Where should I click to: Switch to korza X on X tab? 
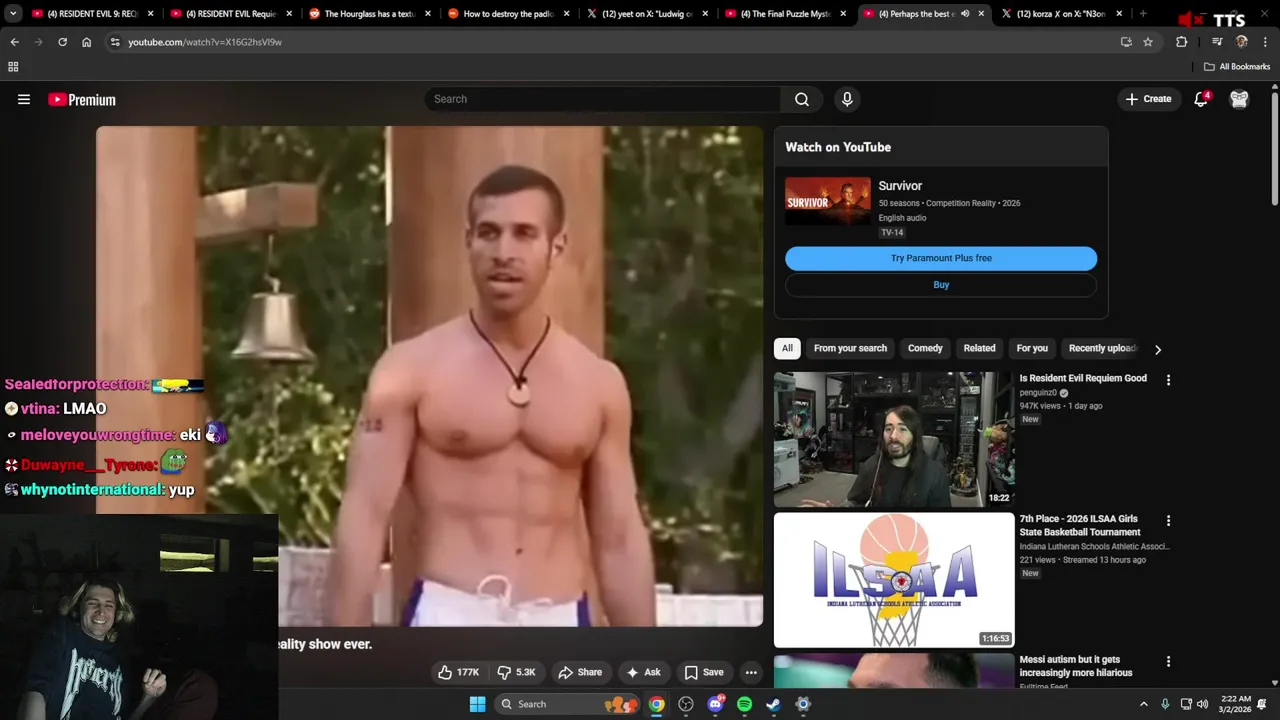click(x=1061, y=14)
